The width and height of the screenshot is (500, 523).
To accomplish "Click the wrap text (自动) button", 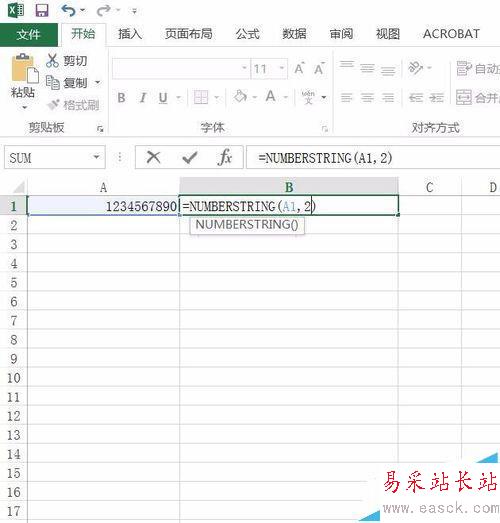I will tap(478, 69).
